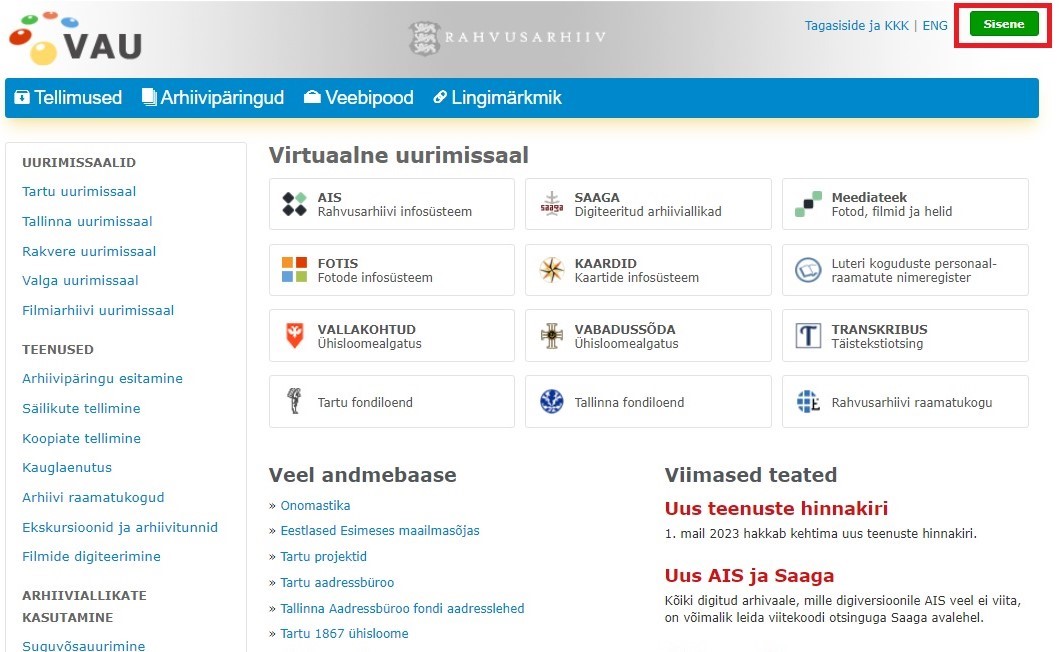Screen dimensions: 1059x652
Task: Open KAARDID compass star icon
Action: pyautogui.click(x=551, y=270)
